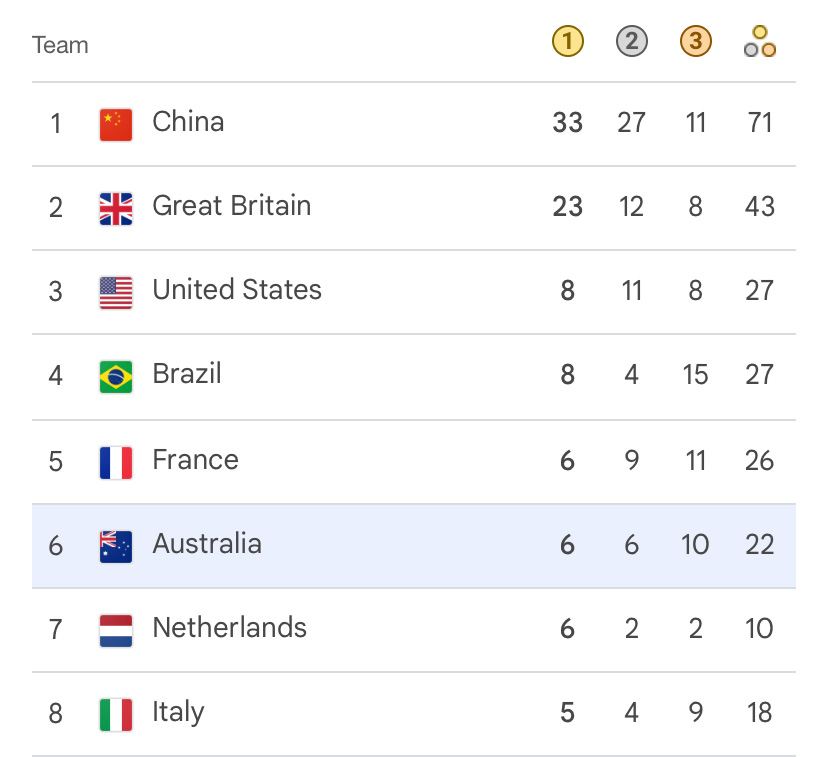Click Brazil's bronze count of 15
The width and height of the screenshot is (828, 757).
pos(695,375)
